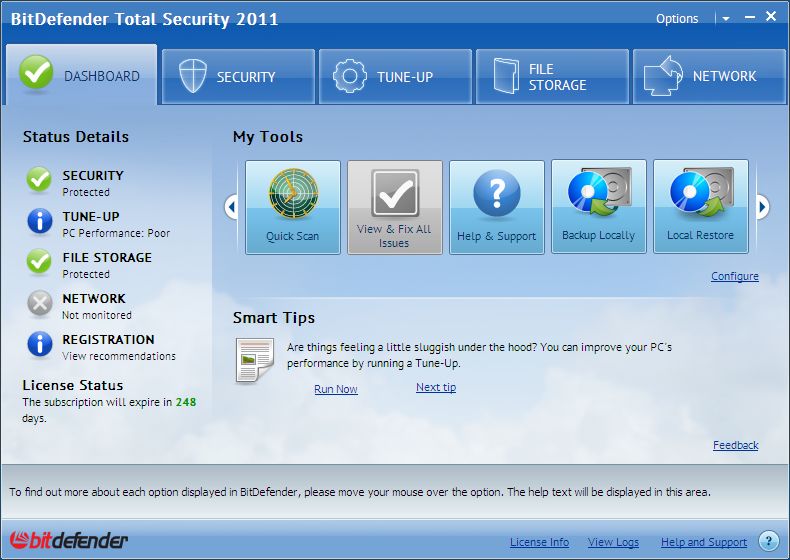
Task: Select the TUNE-UP status heading
Action: point(91,217)
